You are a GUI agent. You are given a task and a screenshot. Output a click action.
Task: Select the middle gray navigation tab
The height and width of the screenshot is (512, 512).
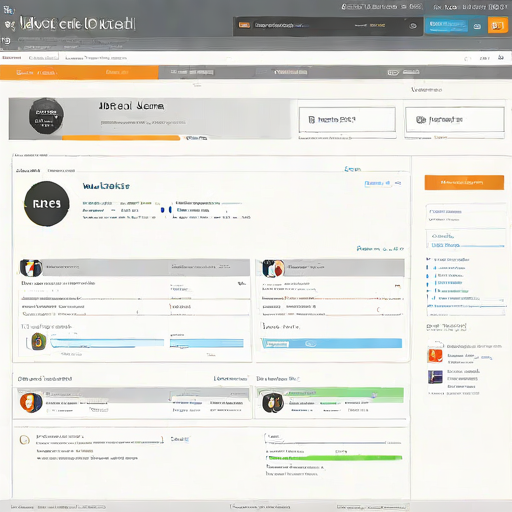point(290,72)
